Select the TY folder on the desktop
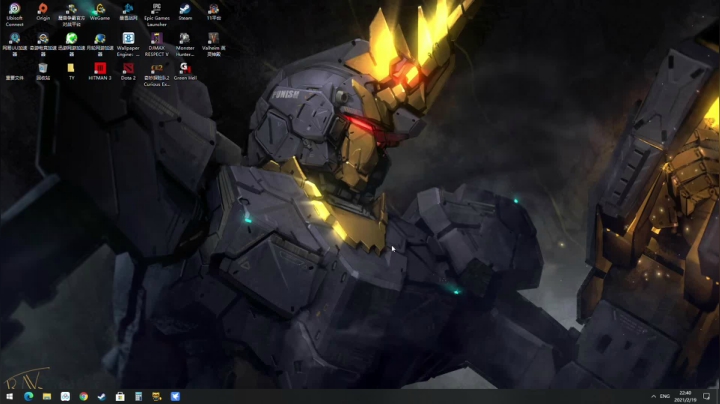This screenshot has width=720, height=404. 71,71
